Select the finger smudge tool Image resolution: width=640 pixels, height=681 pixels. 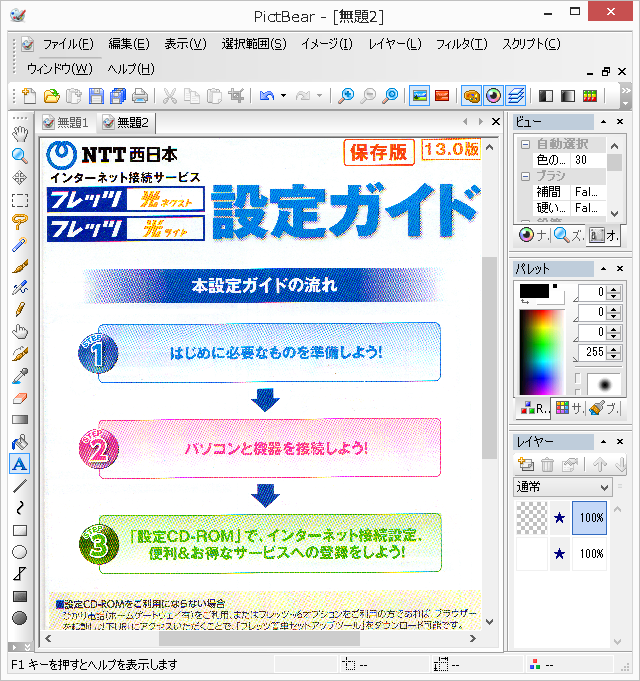pos(20,332)
